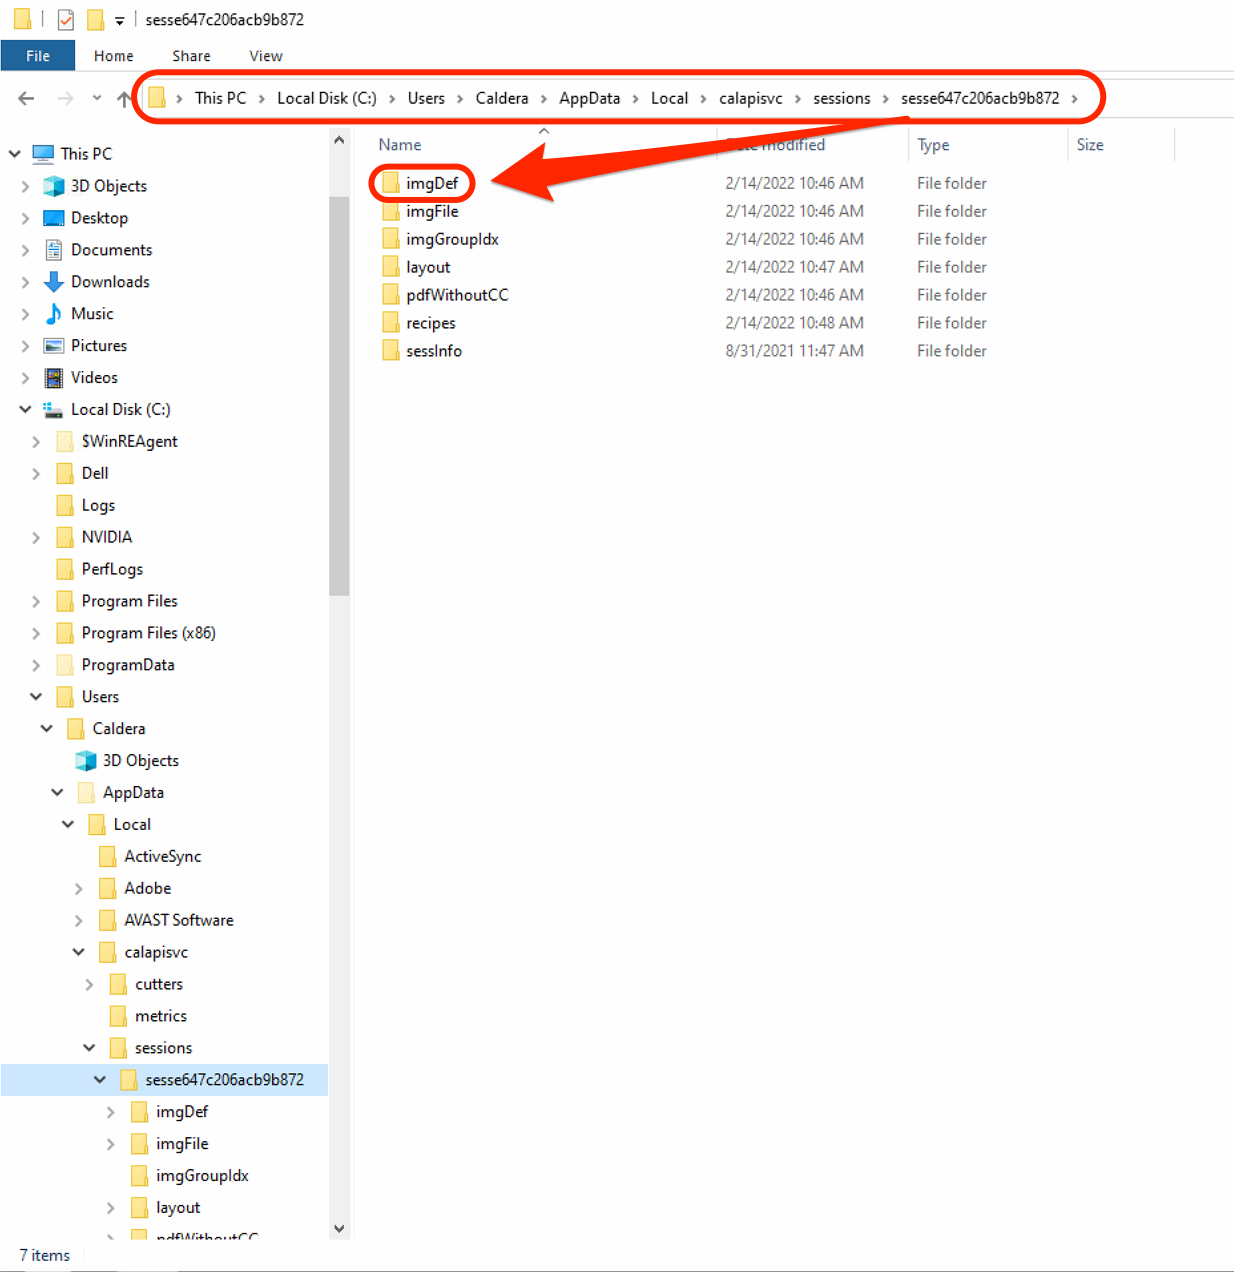Switch to the View ribbon tab
Viewport: 1234px width, 1272px height.
coord(264,56)
